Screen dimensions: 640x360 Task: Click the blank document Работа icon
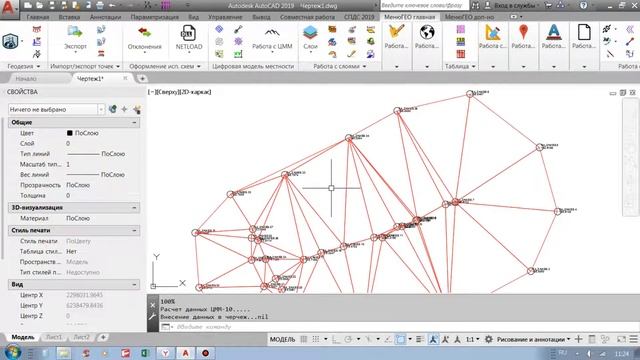coord(584,32)
